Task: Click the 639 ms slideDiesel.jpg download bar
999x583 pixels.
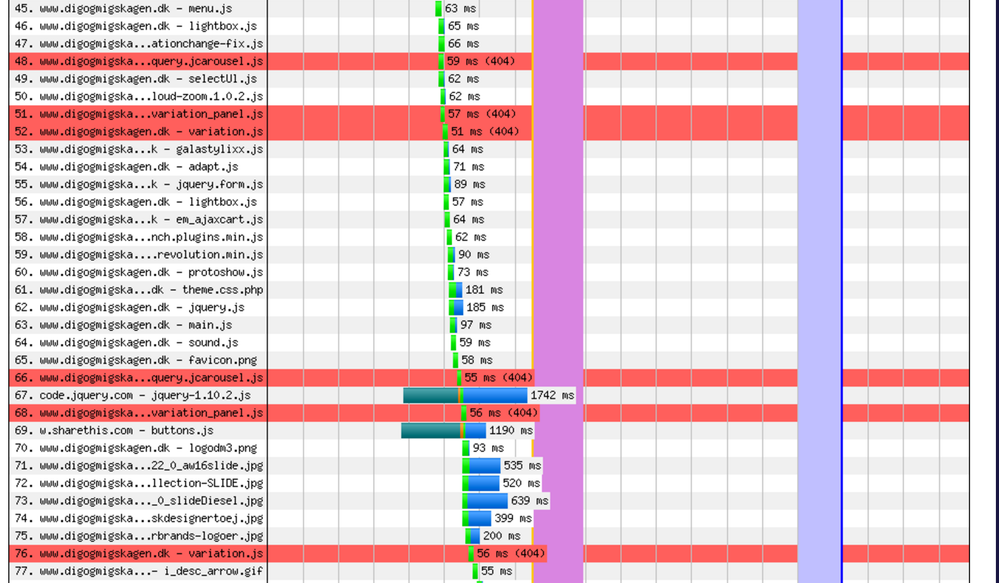Action: coord(486,501)
